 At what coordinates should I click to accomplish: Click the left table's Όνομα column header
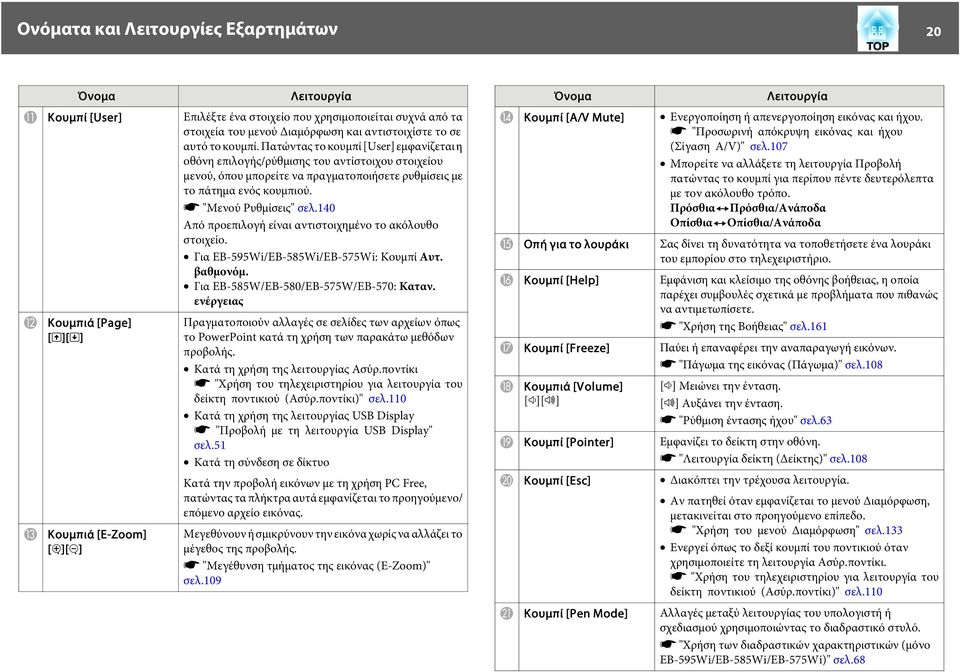pos(97,96)
